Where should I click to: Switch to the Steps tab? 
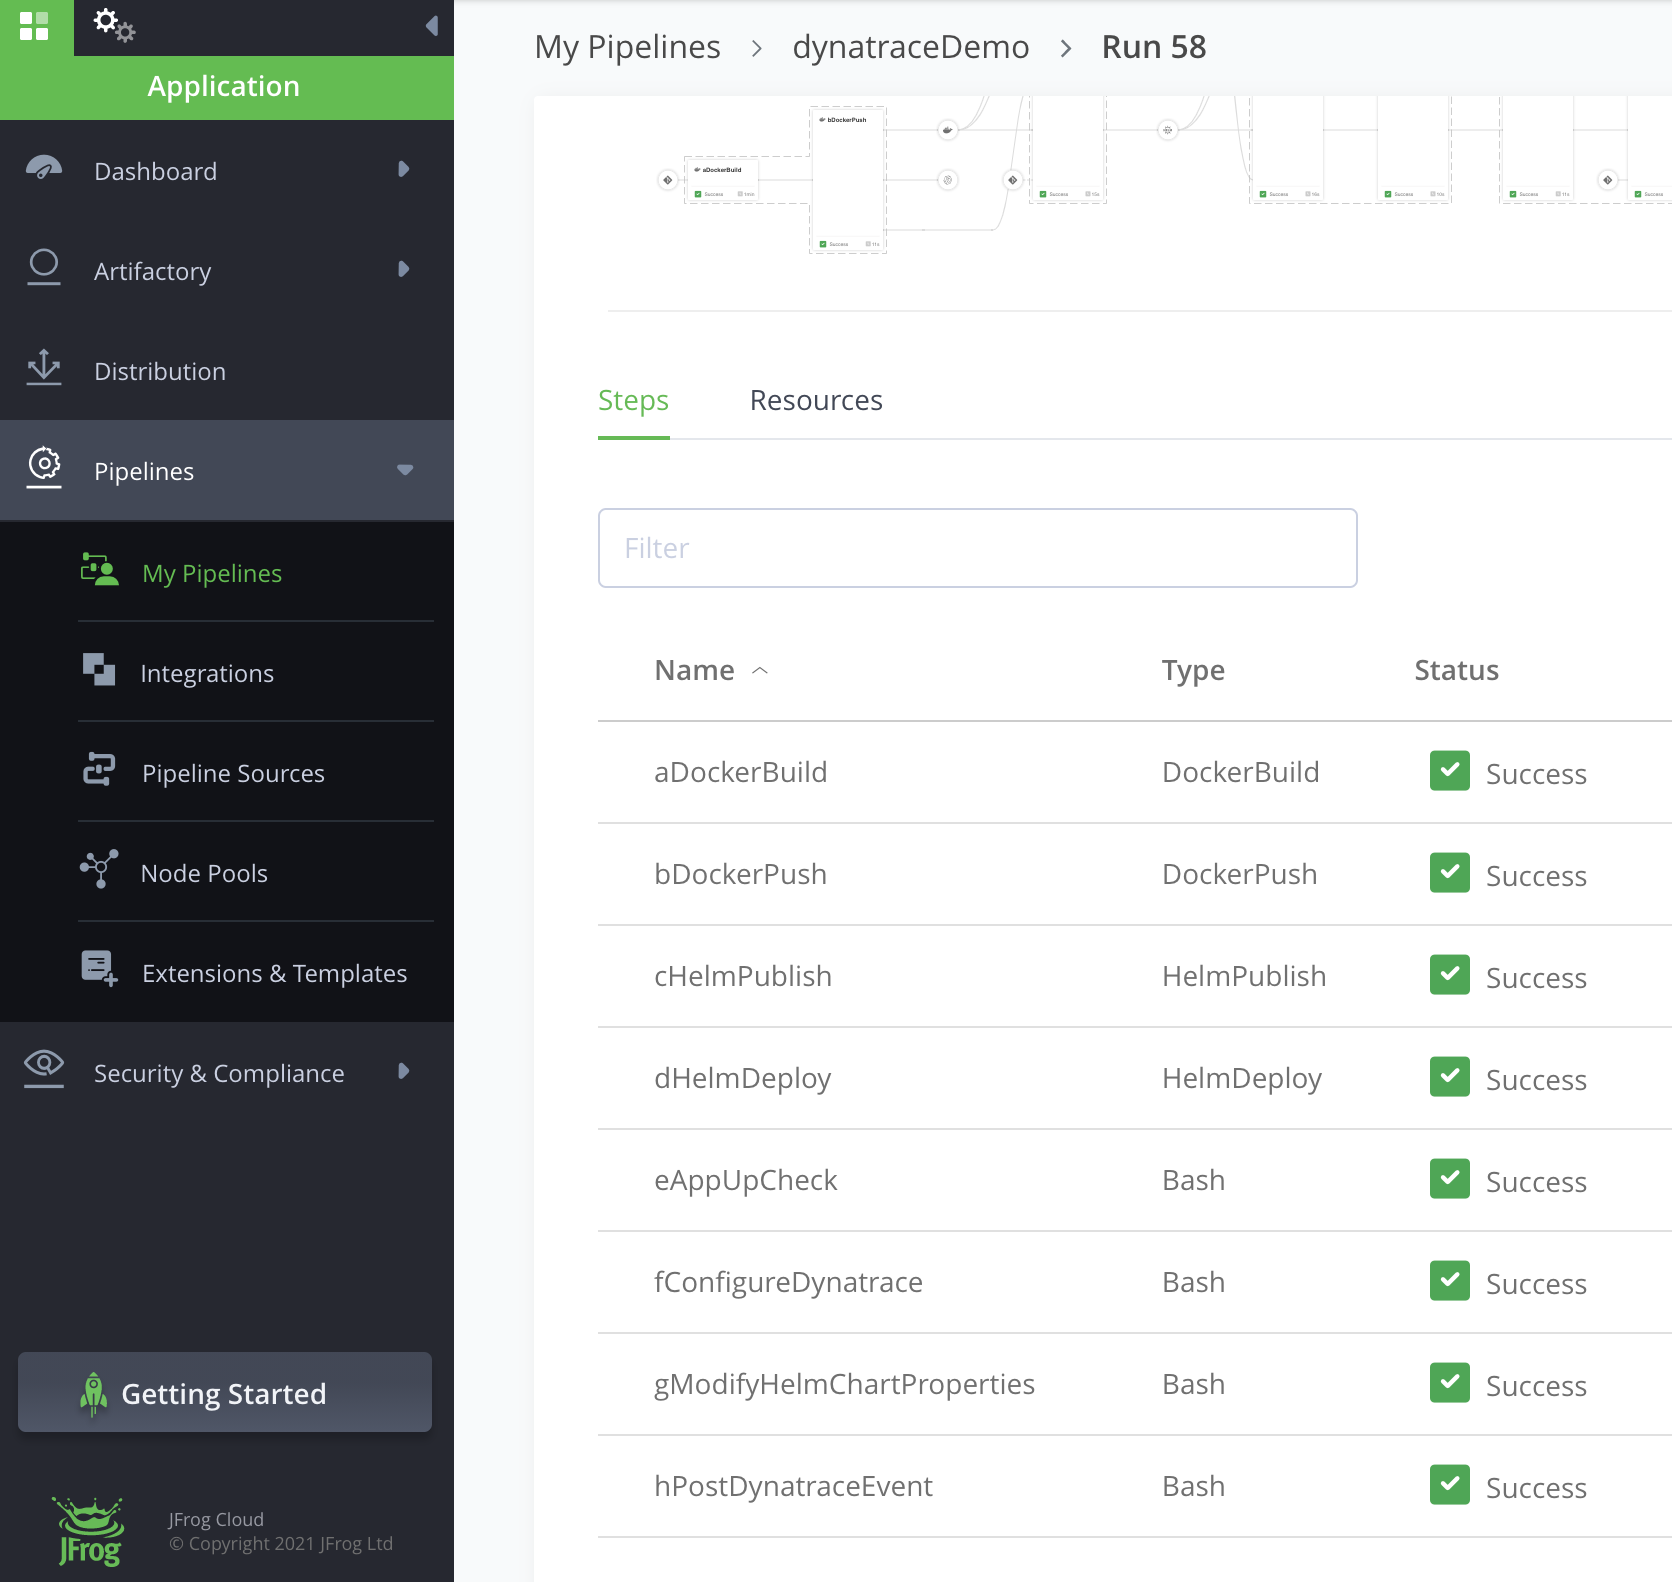pos(634,401)
